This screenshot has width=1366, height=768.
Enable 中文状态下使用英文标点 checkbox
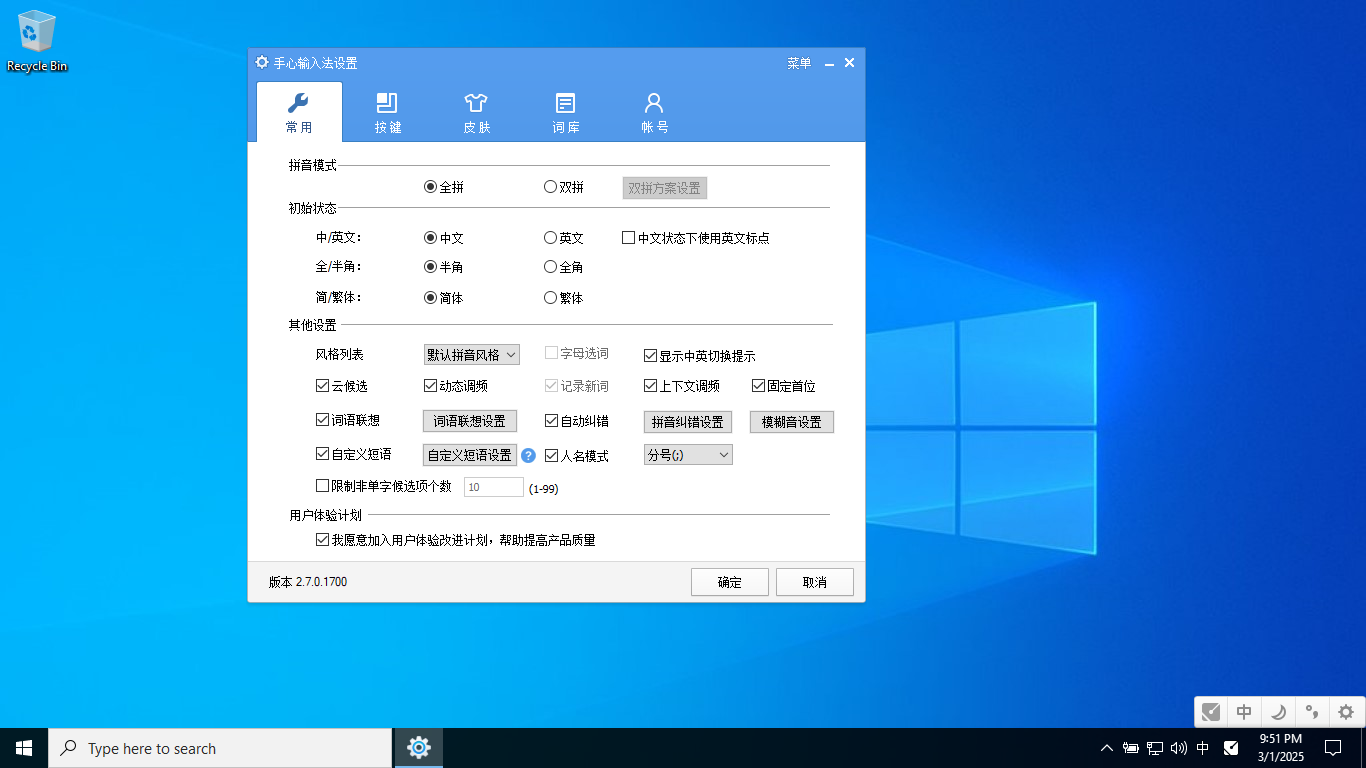pos(629,238)
